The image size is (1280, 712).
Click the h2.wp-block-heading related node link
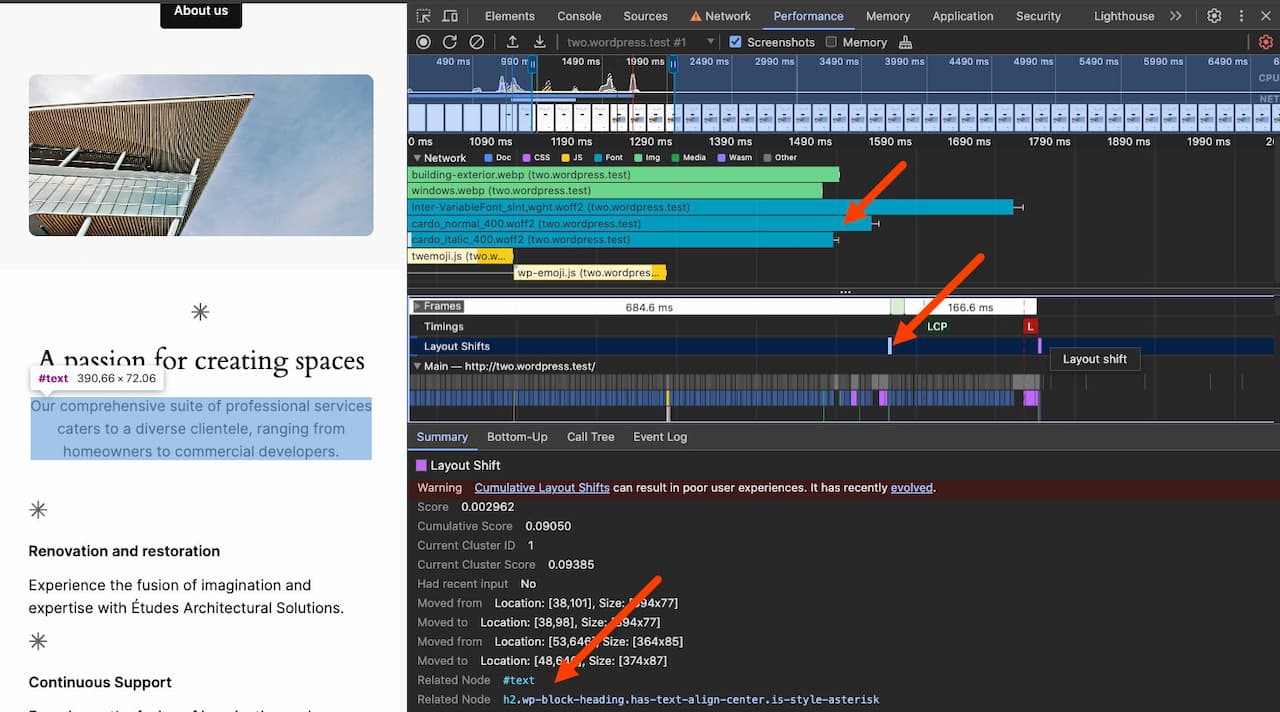691,699
